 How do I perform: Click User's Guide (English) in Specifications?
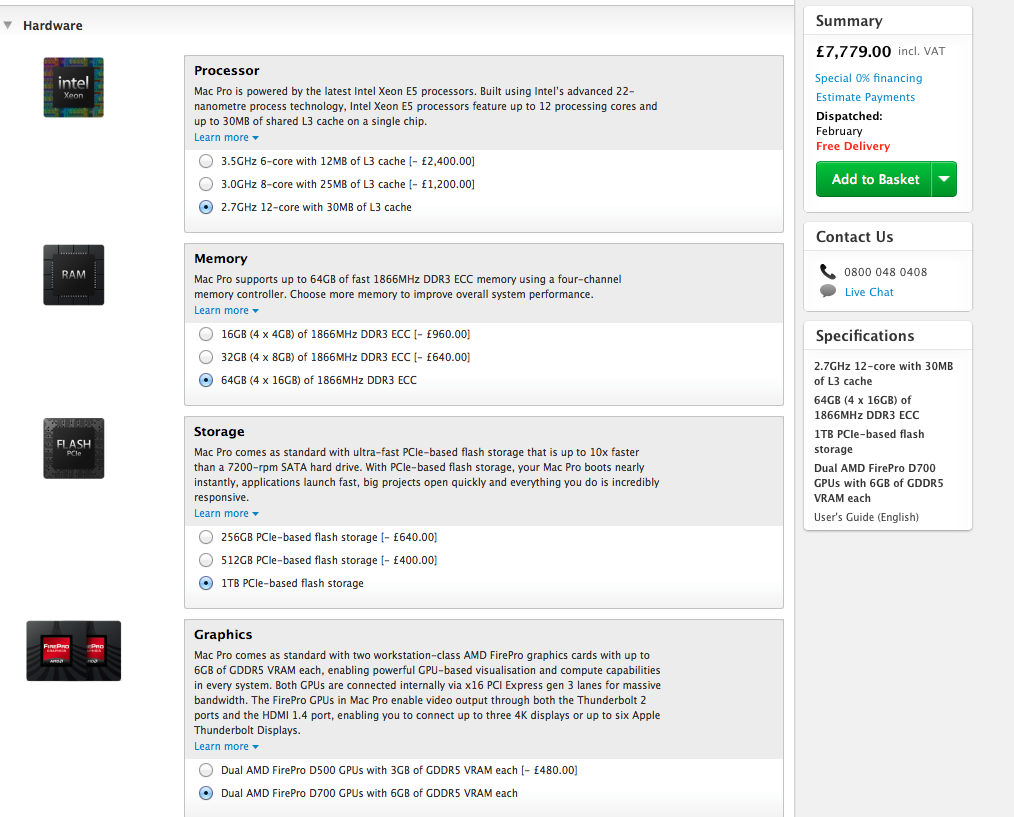[866, 517]
